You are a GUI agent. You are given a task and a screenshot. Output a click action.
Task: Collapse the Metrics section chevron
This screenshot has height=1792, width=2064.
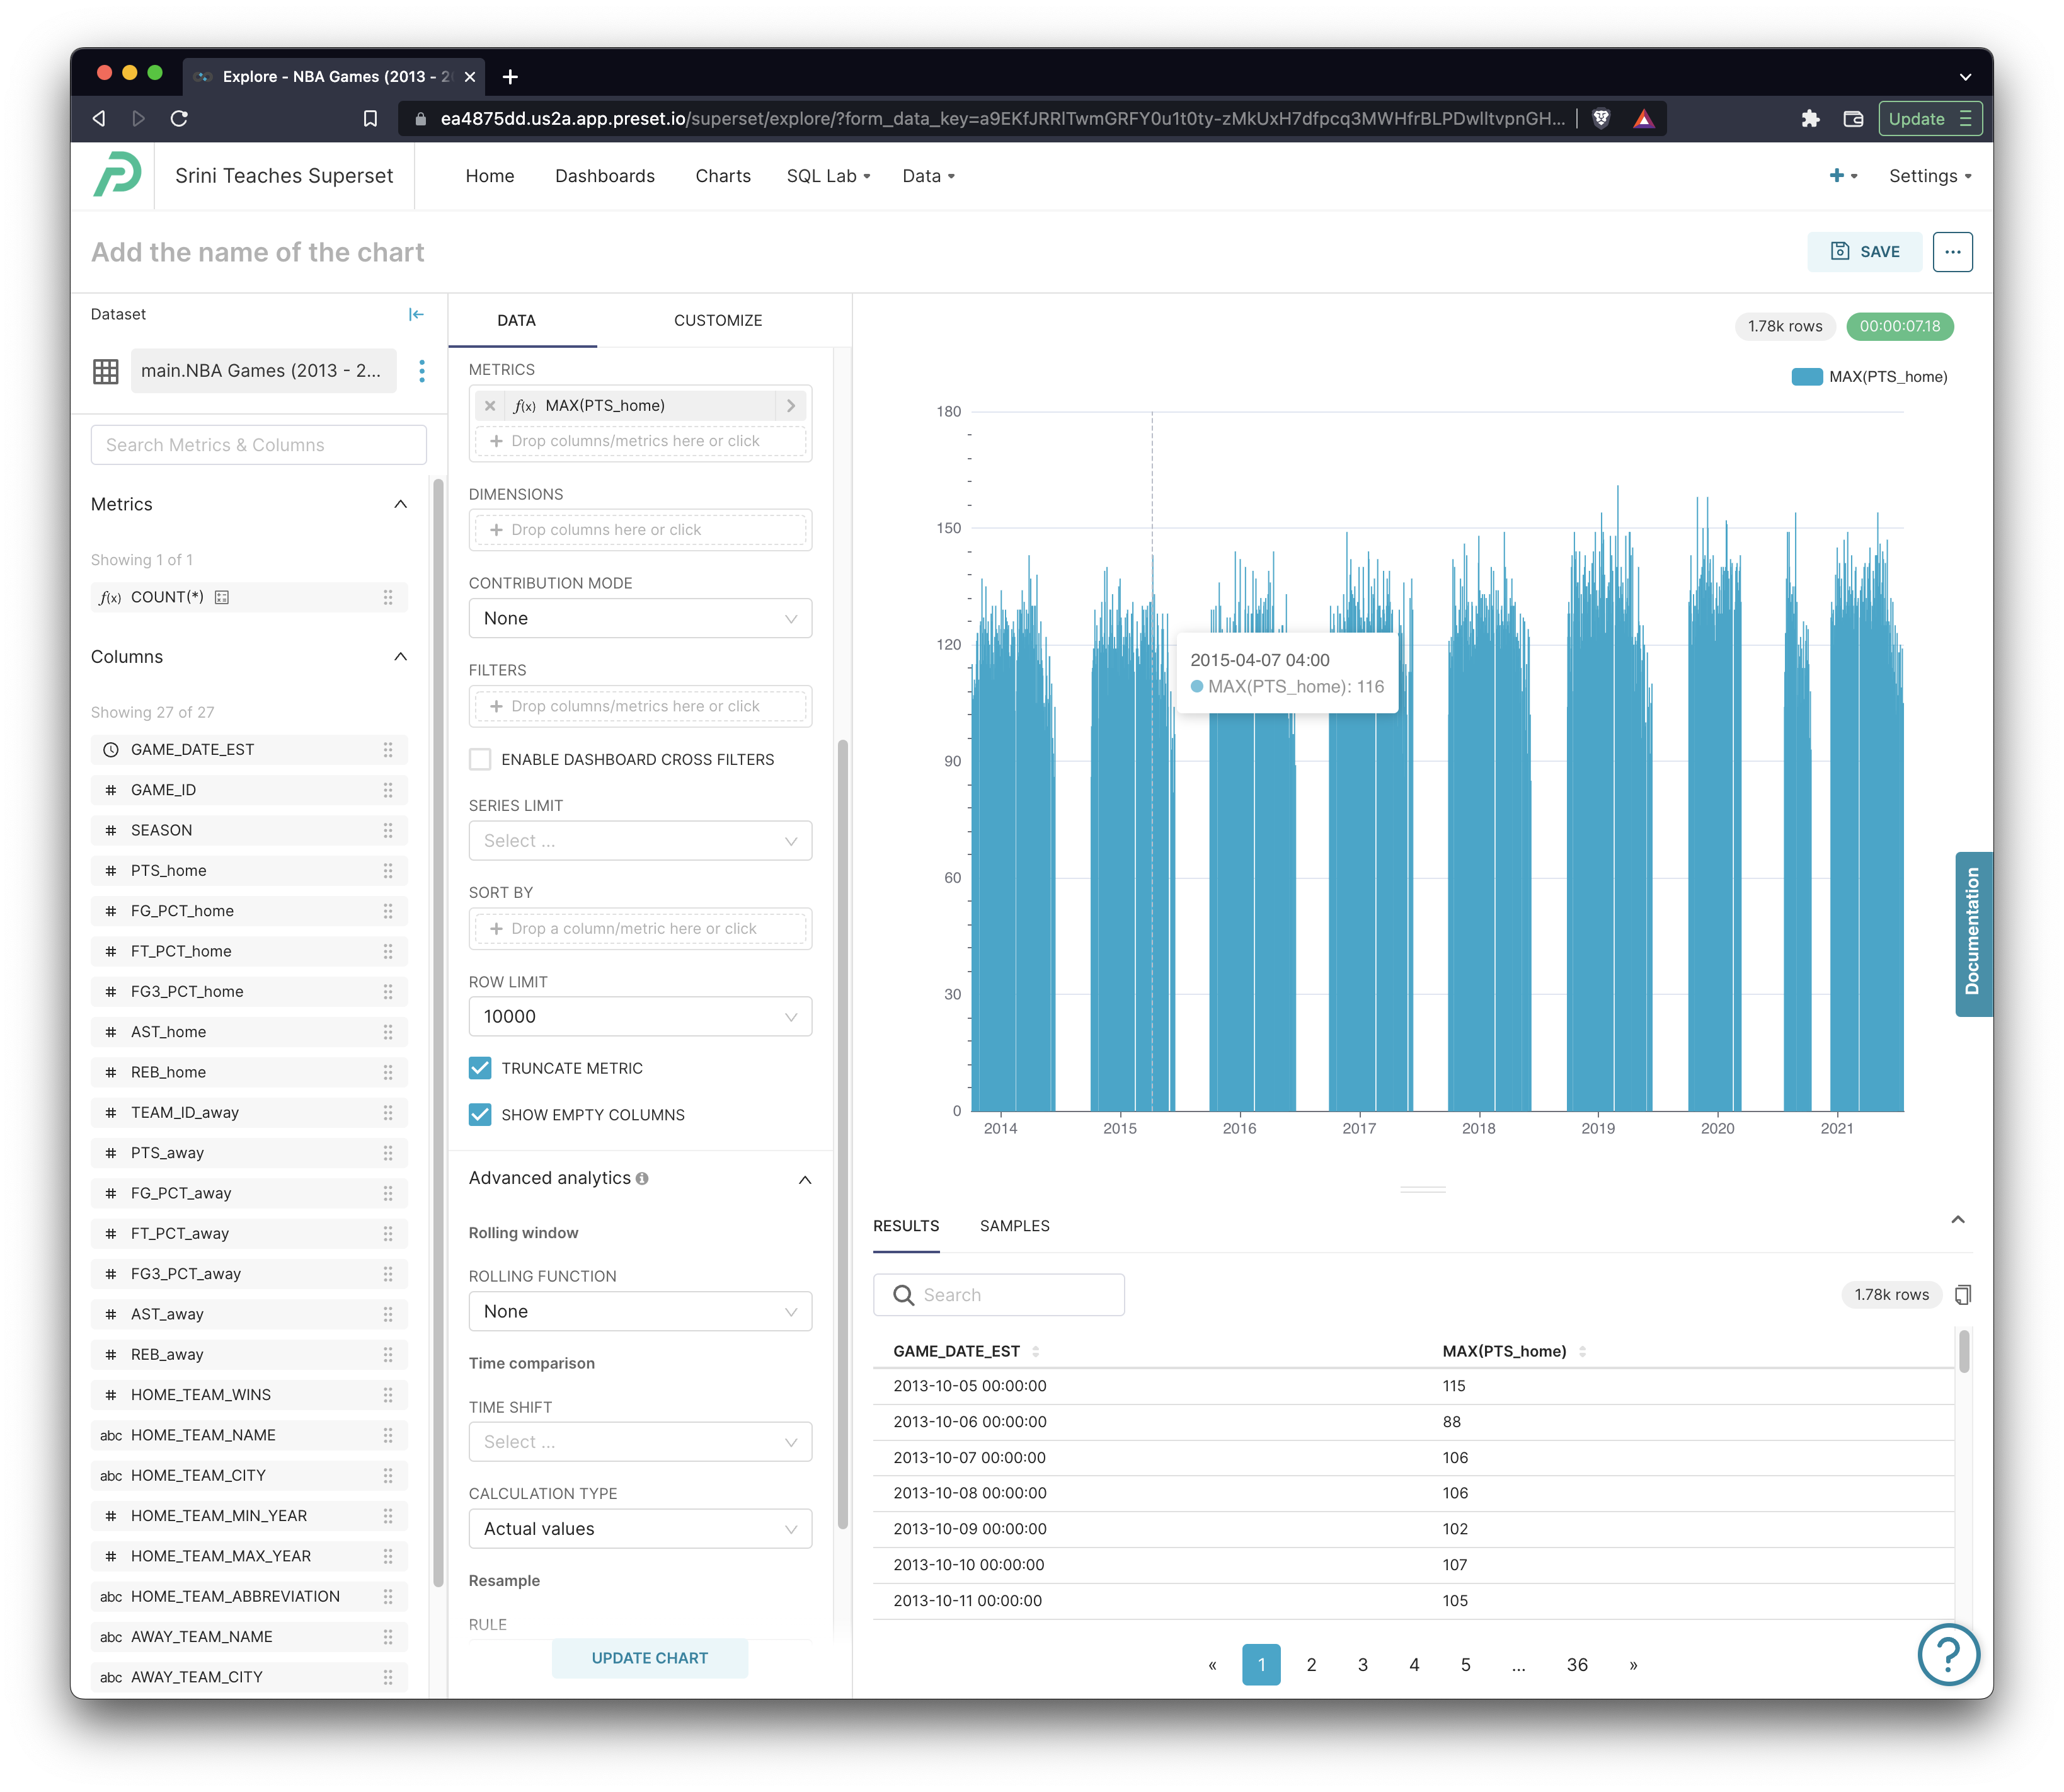pyautogui.click(x=401, y=504)
